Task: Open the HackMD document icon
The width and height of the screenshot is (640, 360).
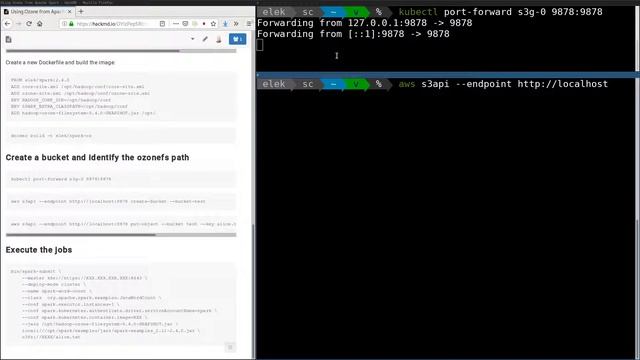Action: pos(9,39)
